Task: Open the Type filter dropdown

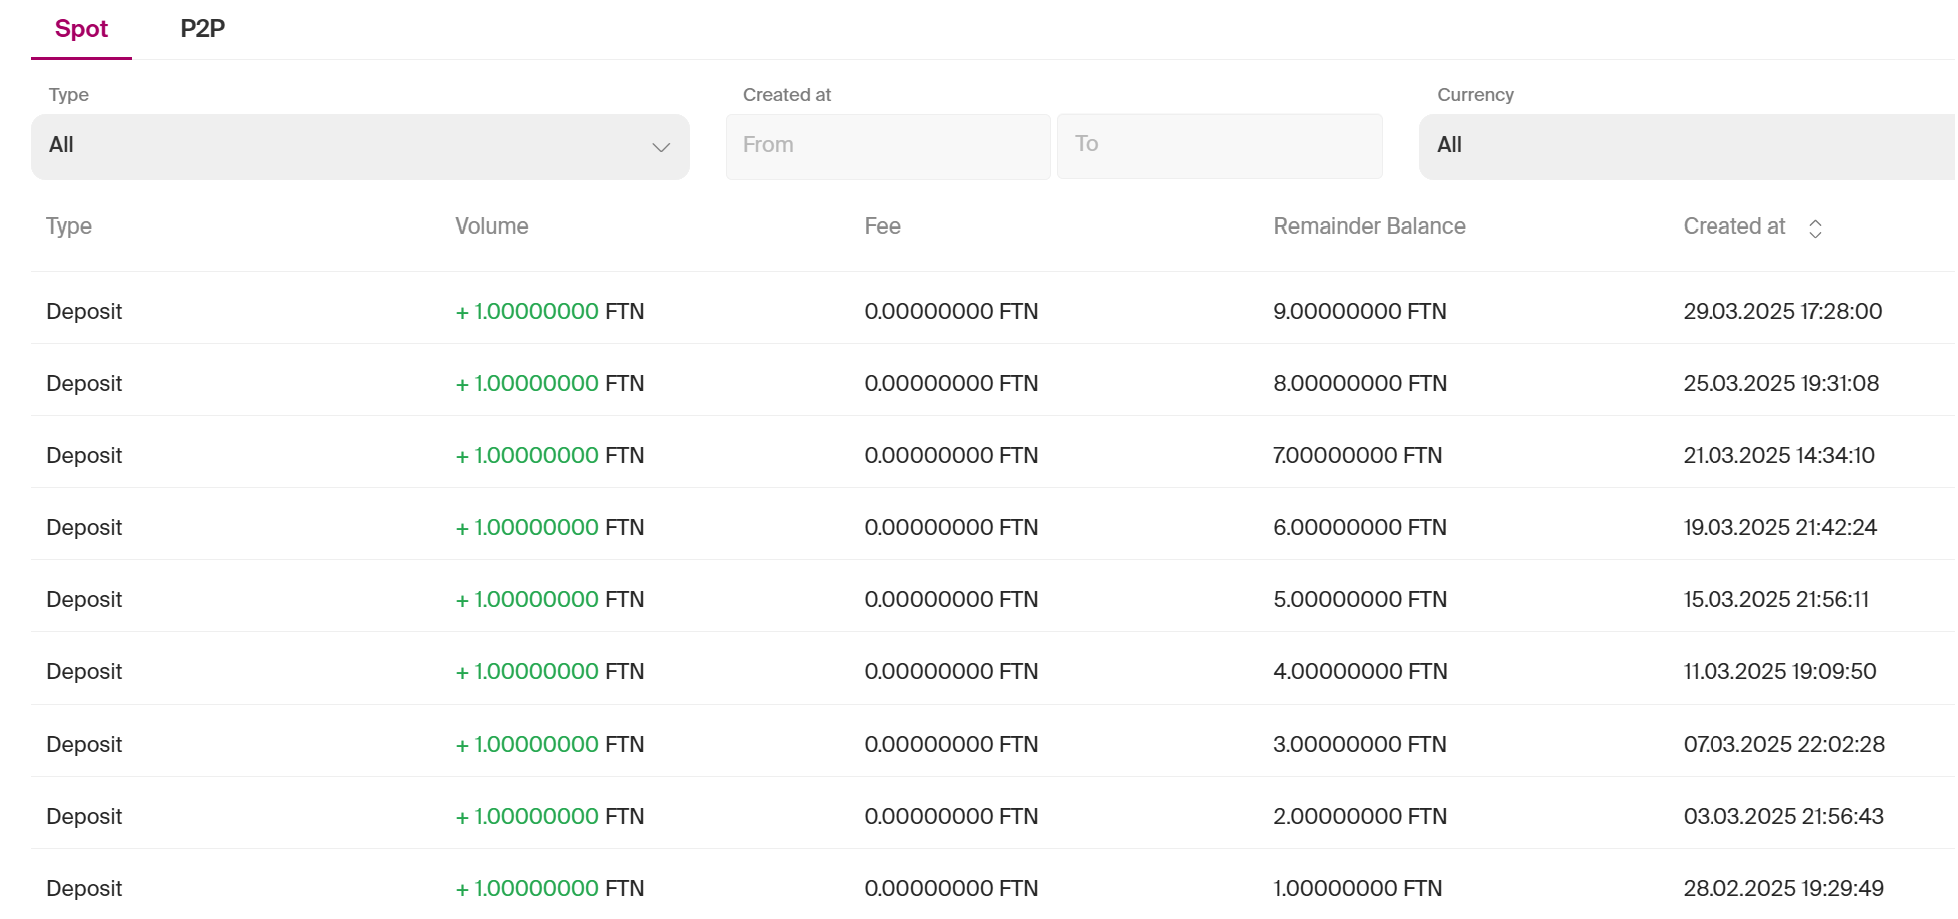Action: click(x=360, y=146)
